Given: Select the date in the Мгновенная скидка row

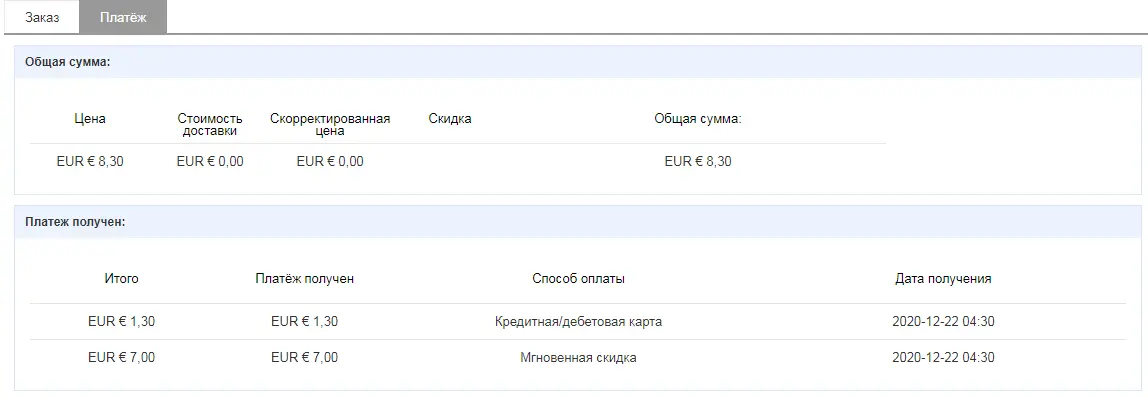Looking at the screenshot, I should [943, 358].
